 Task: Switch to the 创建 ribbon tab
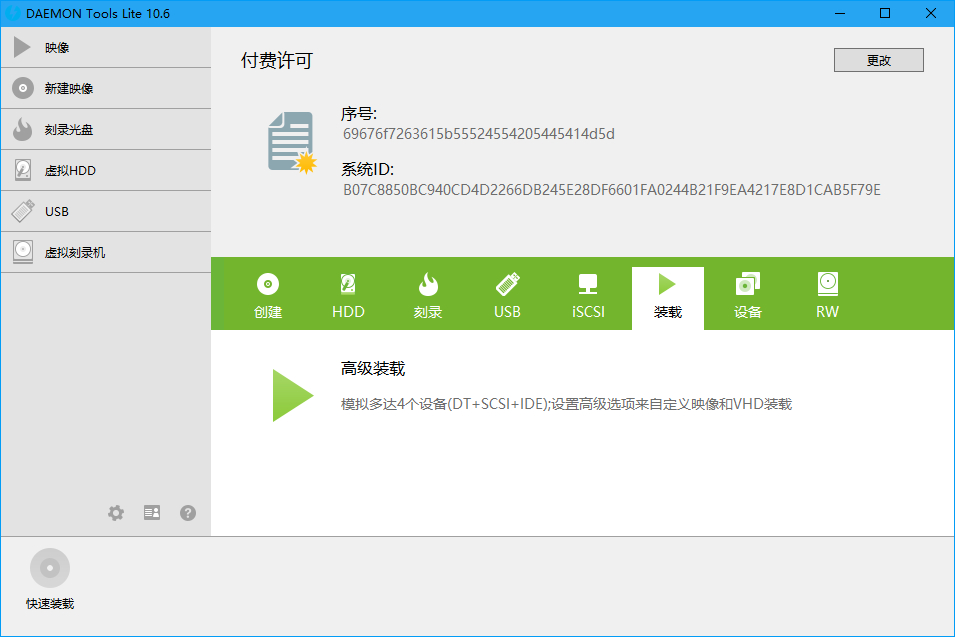tap(267, 294)
